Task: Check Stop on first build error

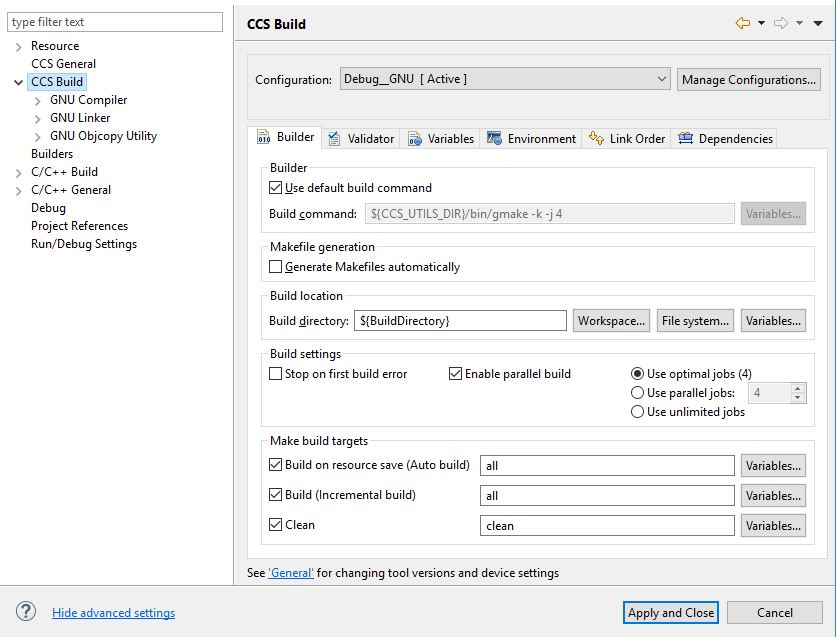Action: click(277, 374)
